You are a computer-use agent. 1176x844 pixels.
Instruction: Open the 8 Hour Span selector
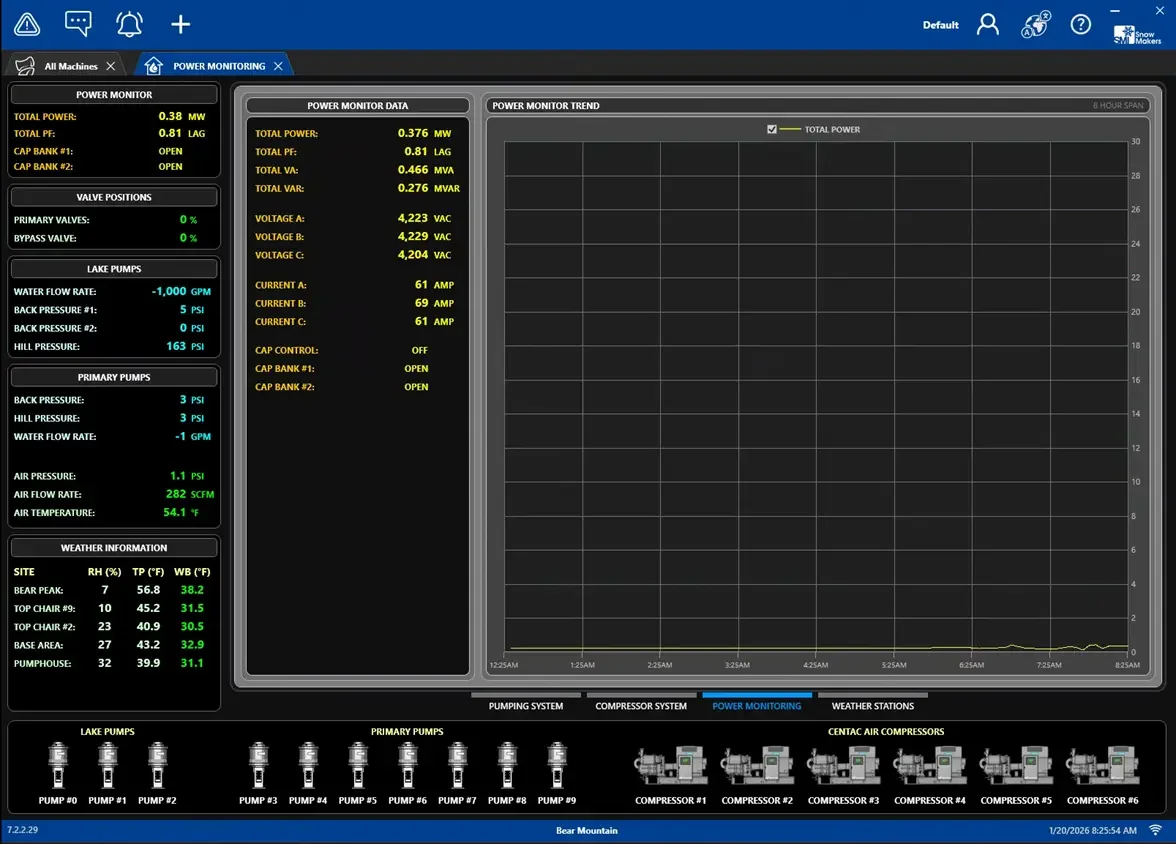(1120, 105)
